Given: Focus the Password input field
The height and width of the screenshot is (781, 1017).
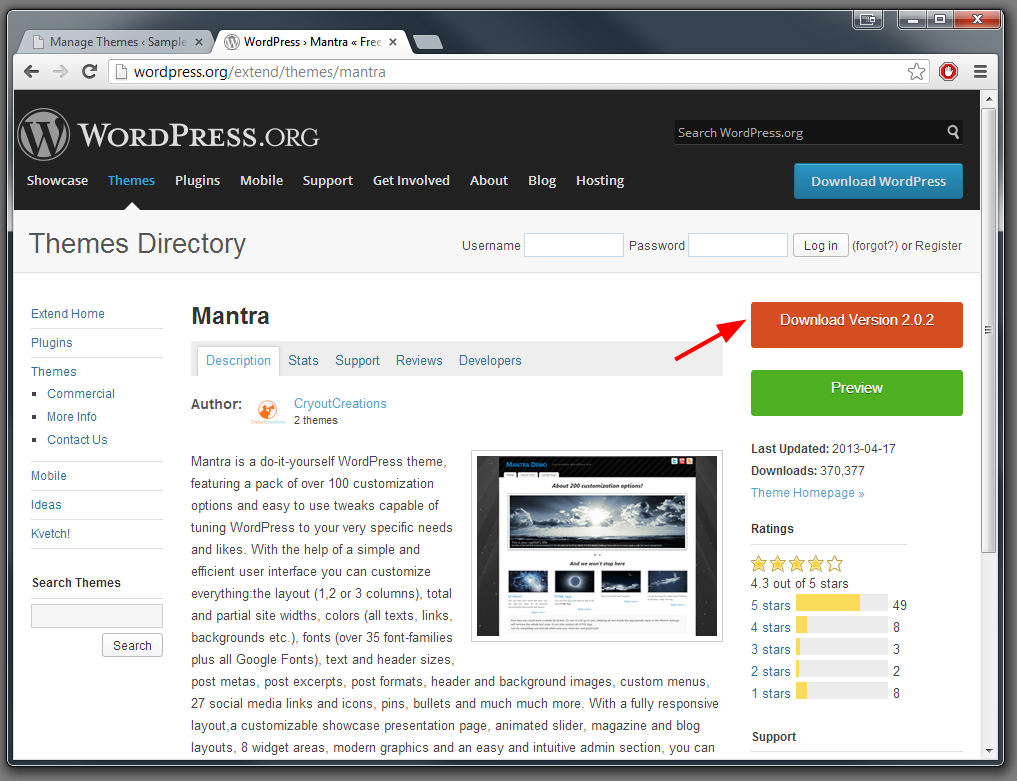Looking at the screenshot, I should tap(738, 245).
